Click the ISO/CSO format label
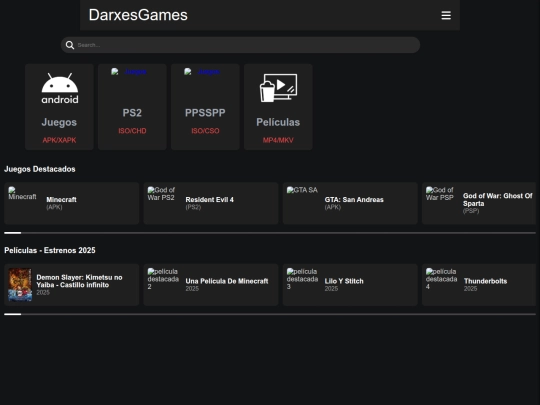 click(205, 131)
